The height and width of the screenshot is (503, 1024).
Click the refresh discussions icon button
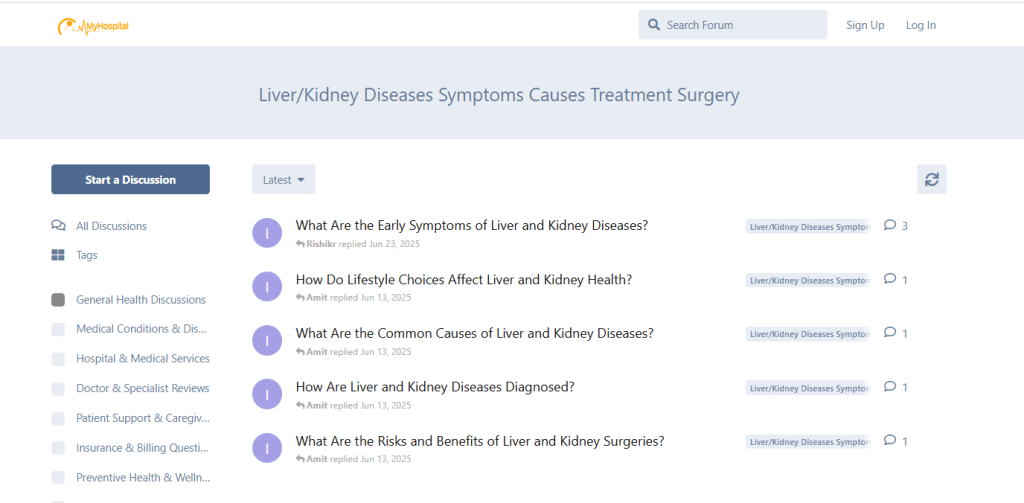[x=931, y=180]
